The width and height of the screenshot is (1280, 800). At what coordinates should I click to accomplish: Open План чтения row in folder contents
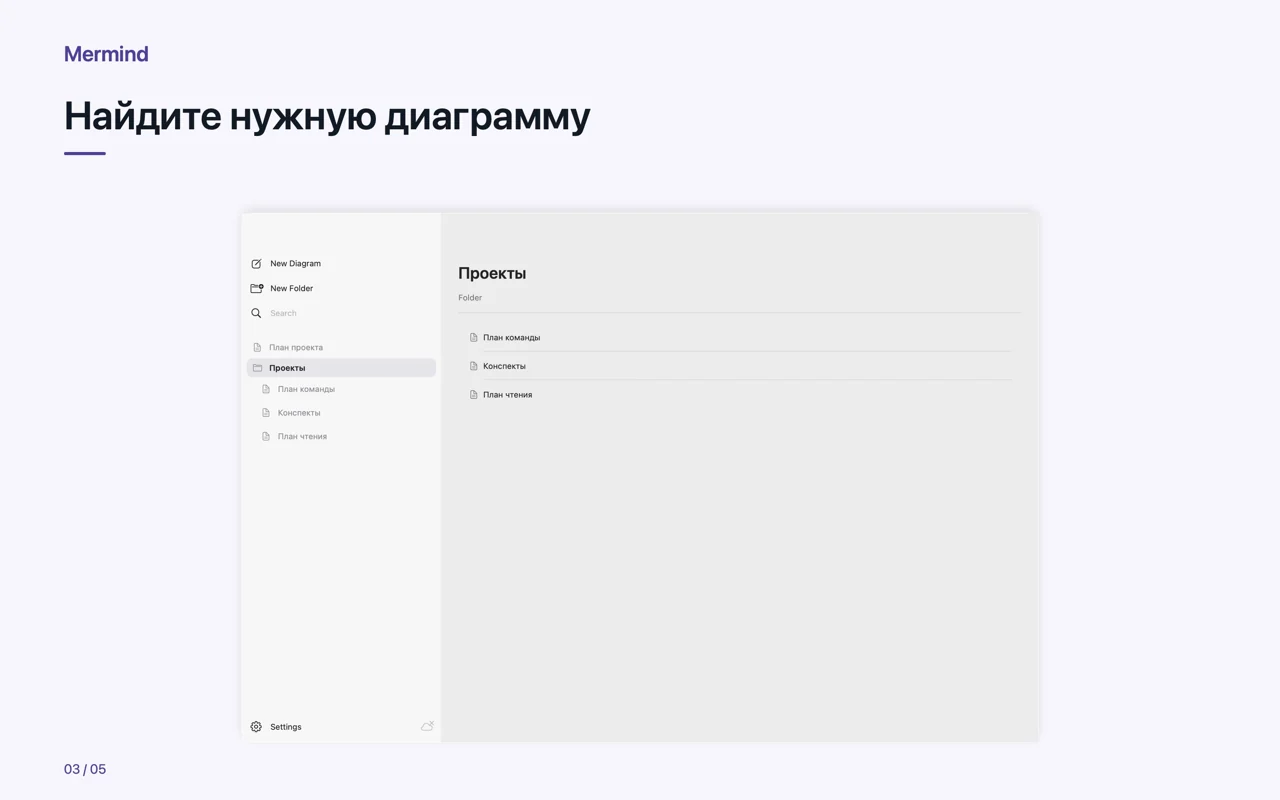click(739, 395)
